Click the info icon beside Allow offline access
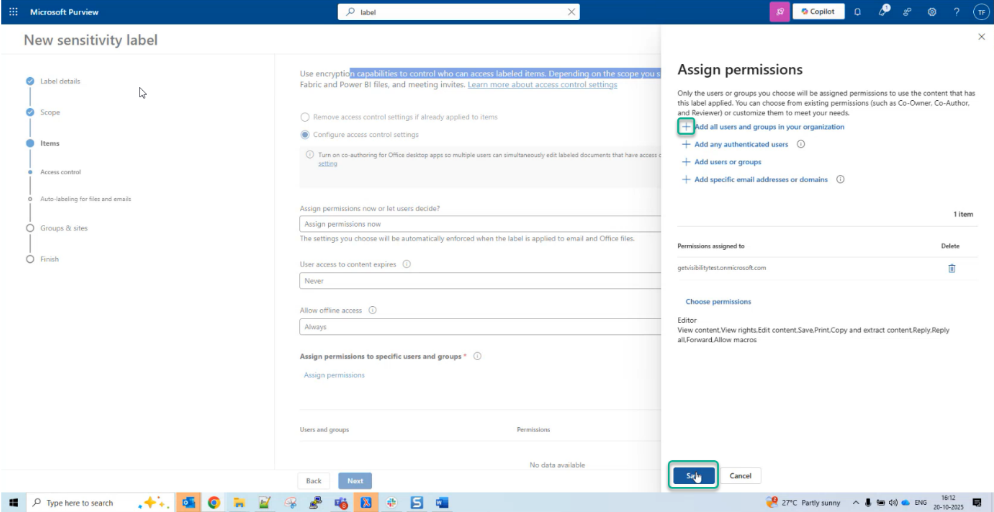Viewport: 994px width, 512px height. [372, 310]
